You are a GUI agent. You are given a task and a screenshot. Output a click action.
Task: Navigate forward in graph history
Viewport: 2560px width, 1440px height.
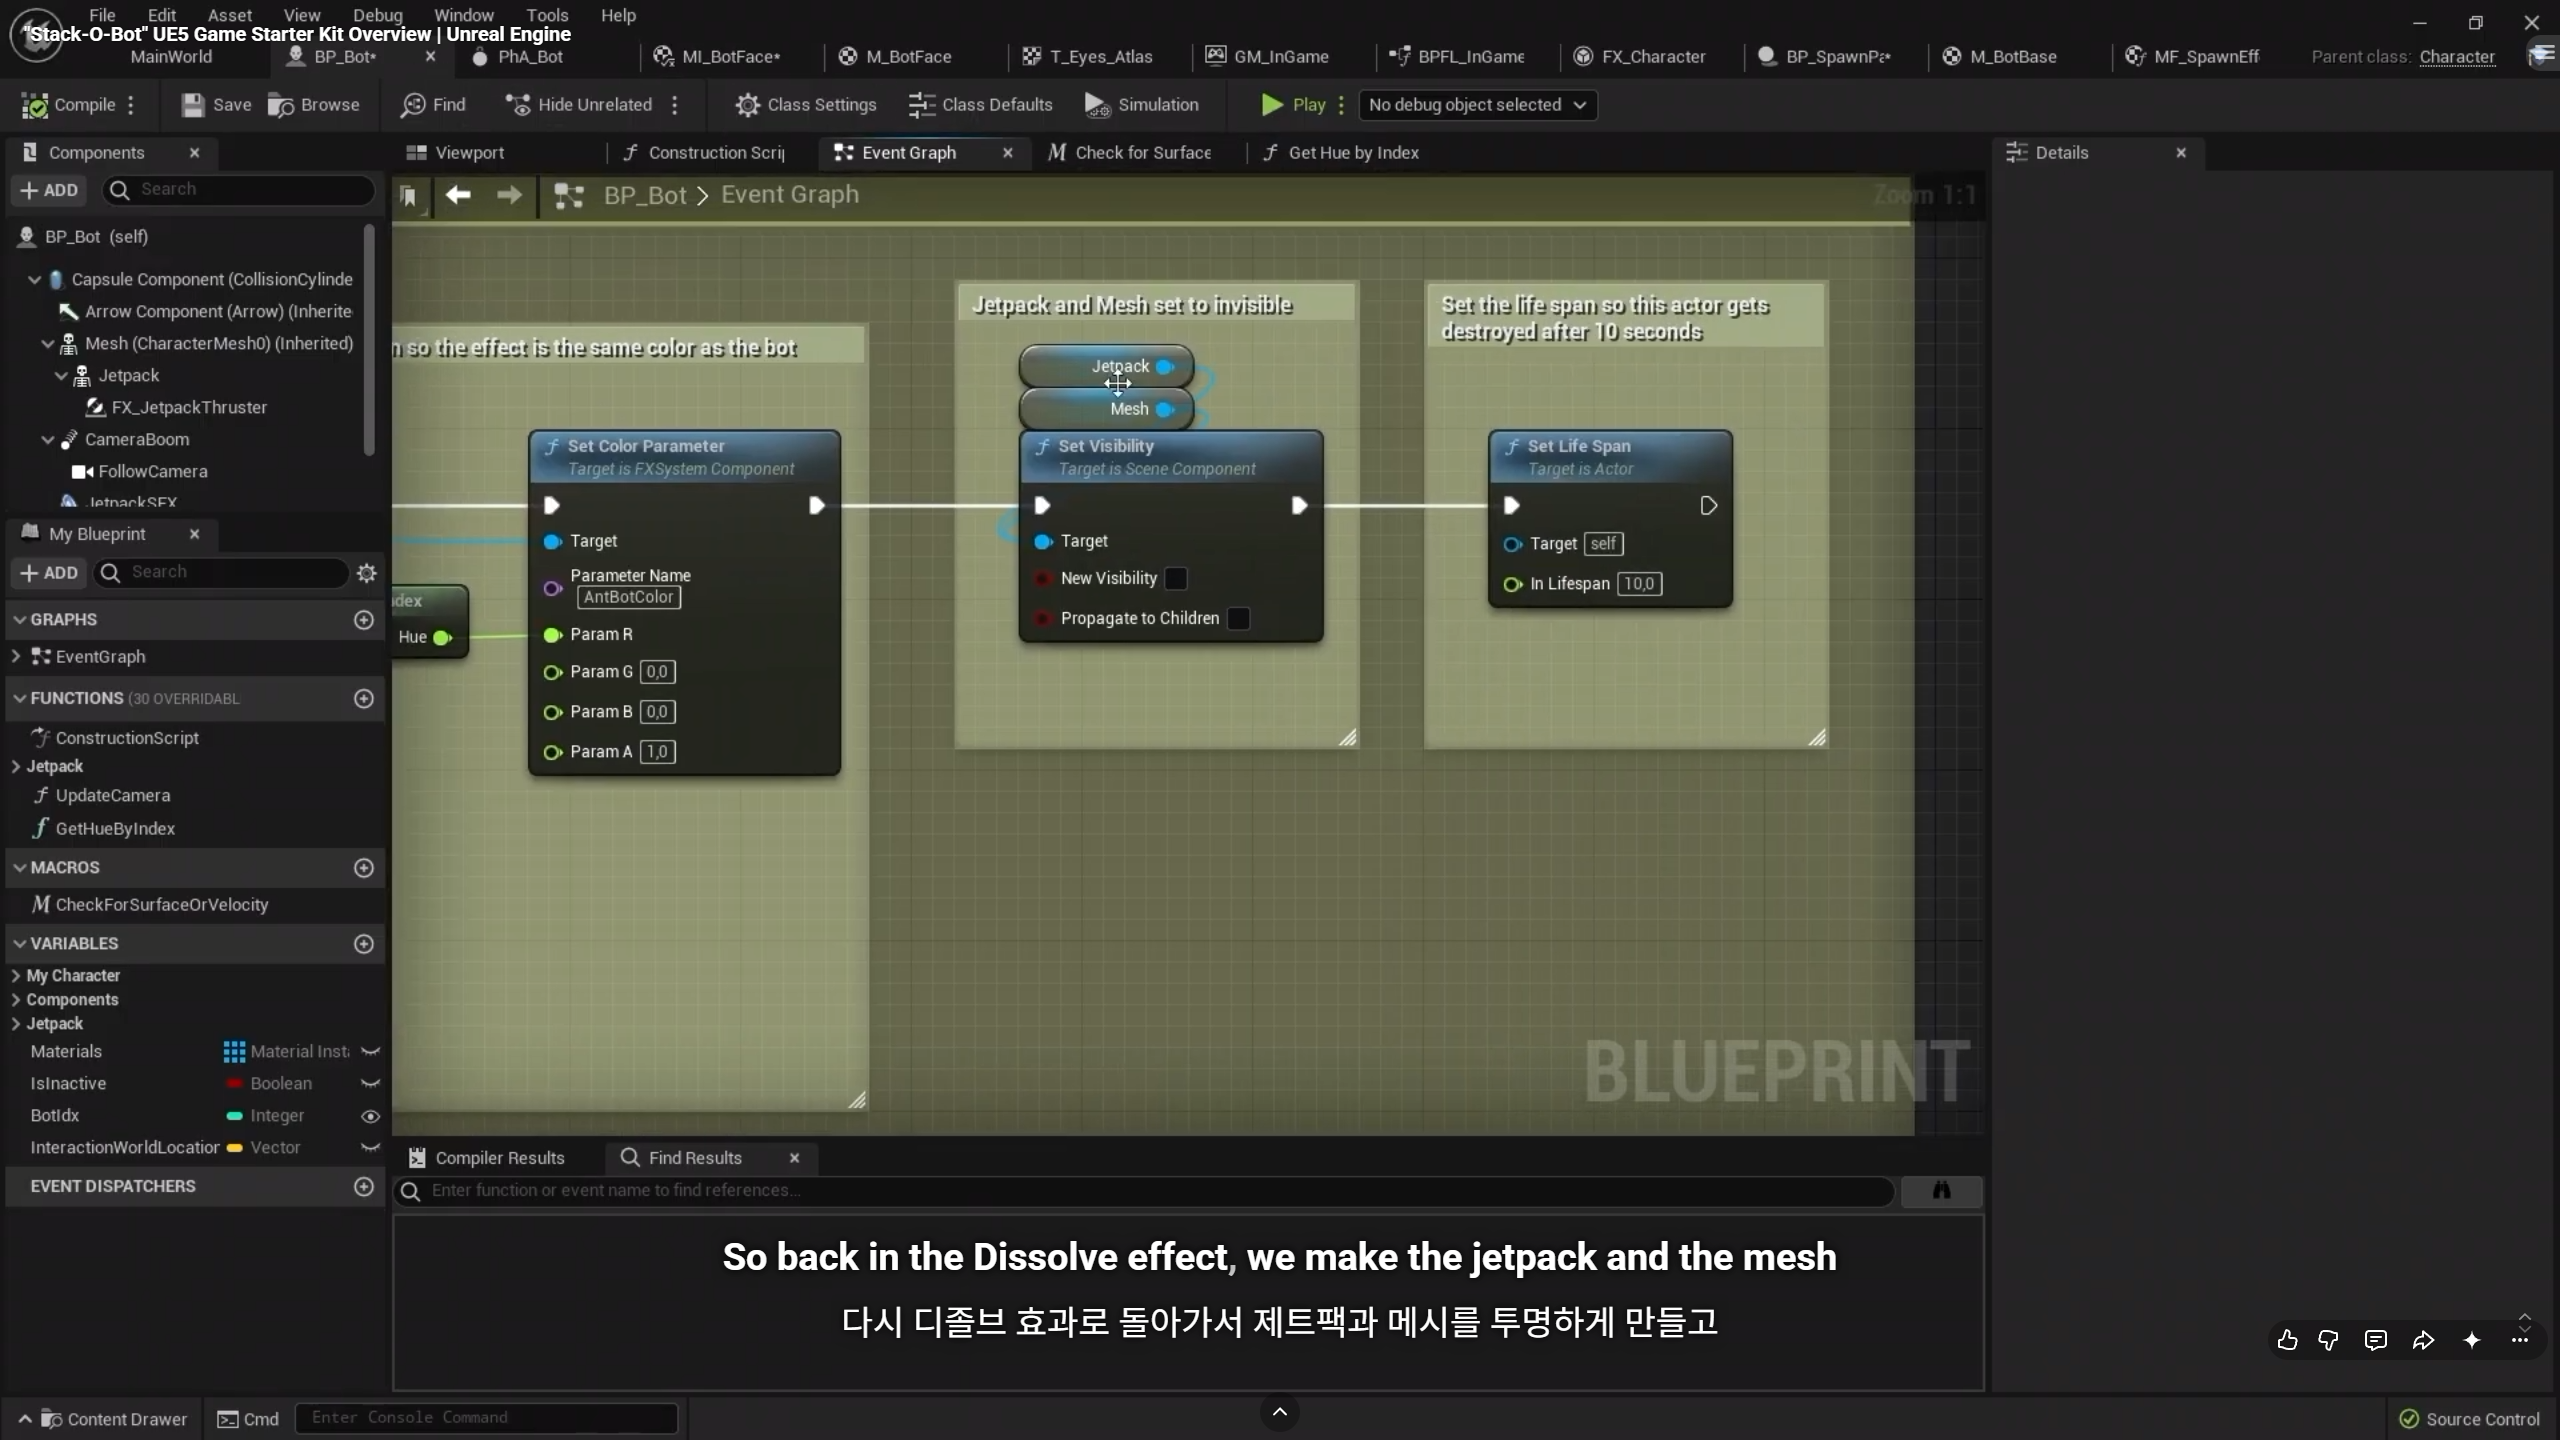tap(509, 195)
